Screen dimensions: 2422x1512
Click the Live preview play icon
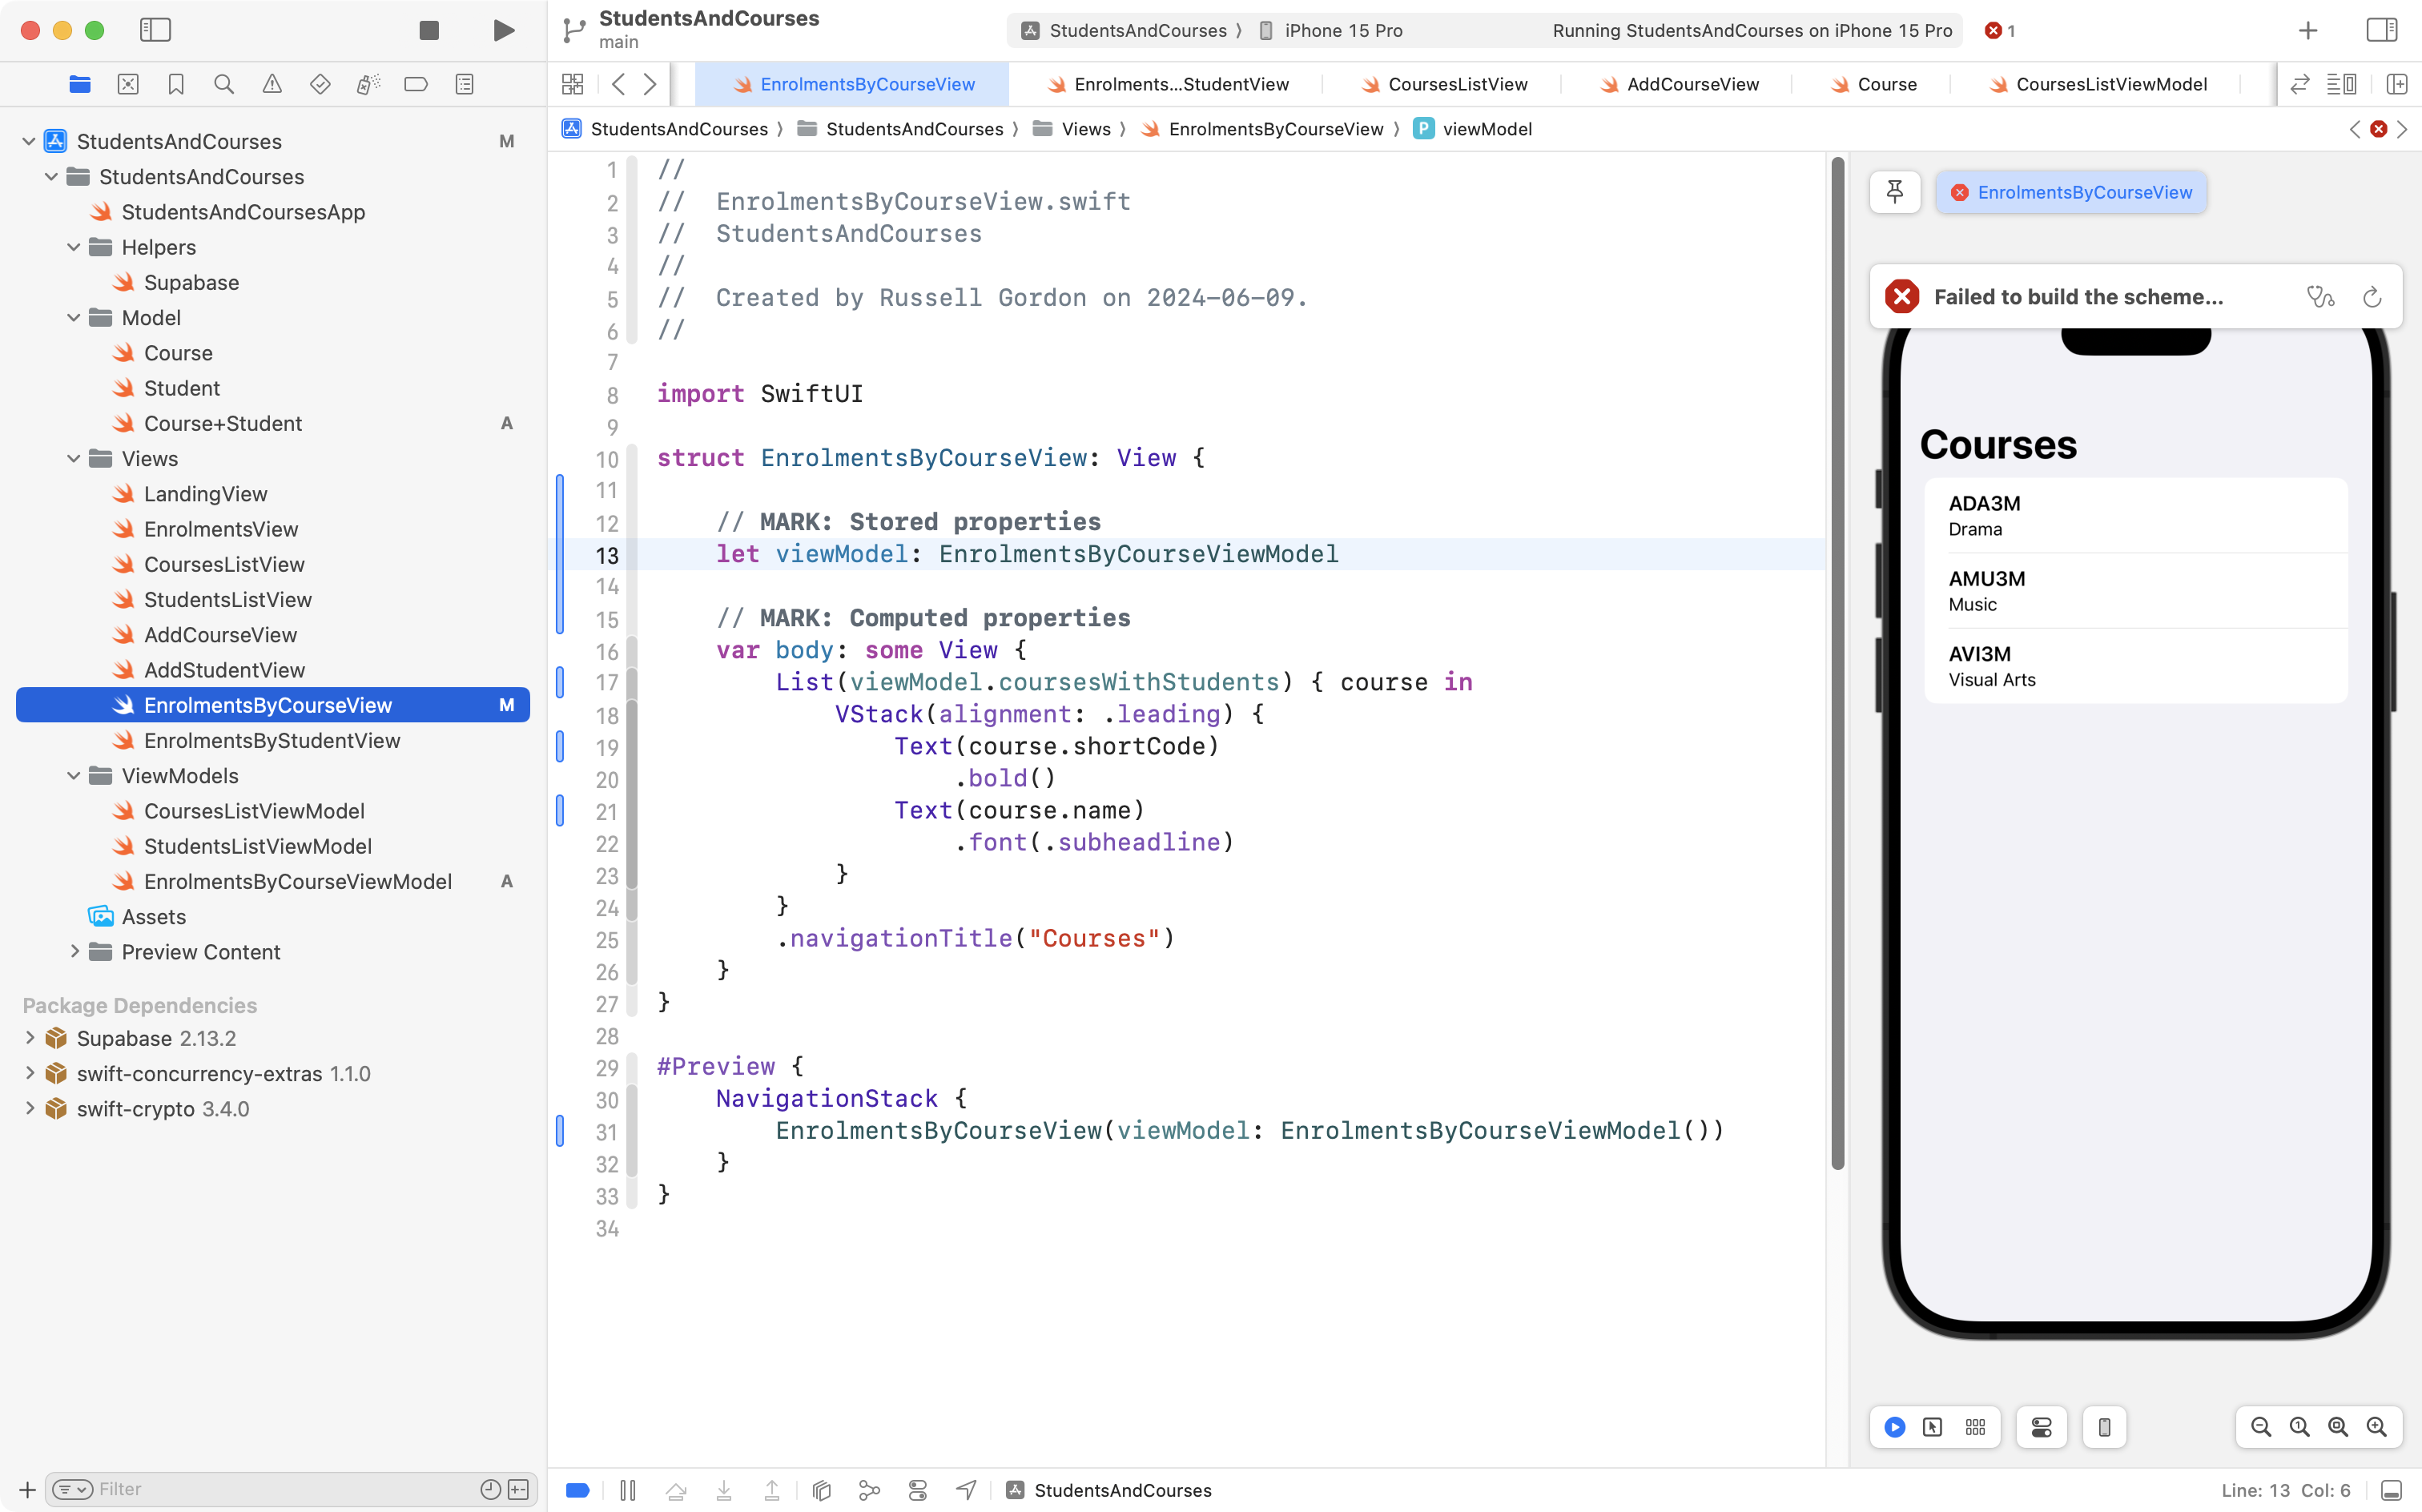1894,1427
